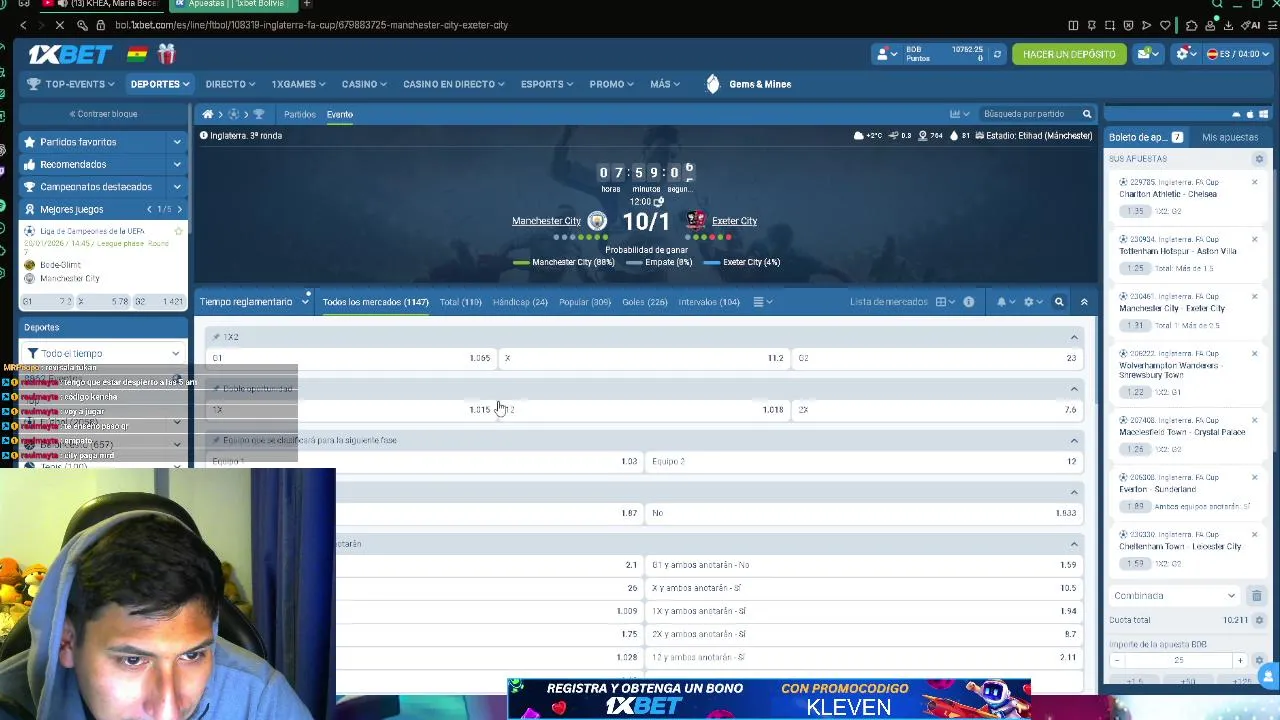This screenshot has height=720, width=1280.
Task: Open the markets settings gear
Action: click(x=1033, y=302)
